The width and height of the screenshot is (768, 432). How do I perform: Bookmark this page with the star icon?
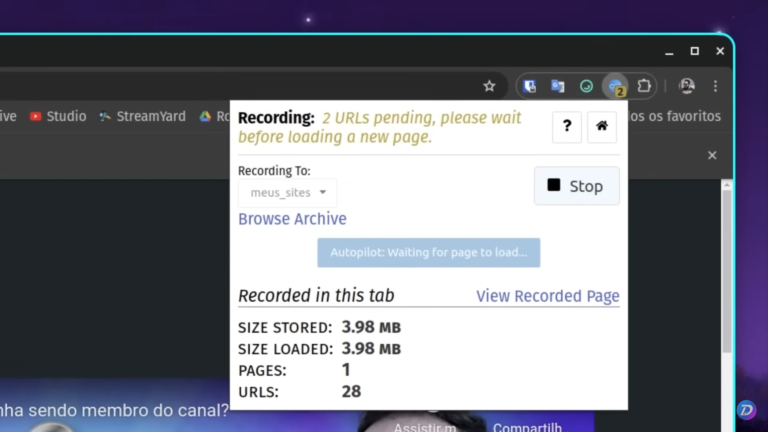click(489, 86)
